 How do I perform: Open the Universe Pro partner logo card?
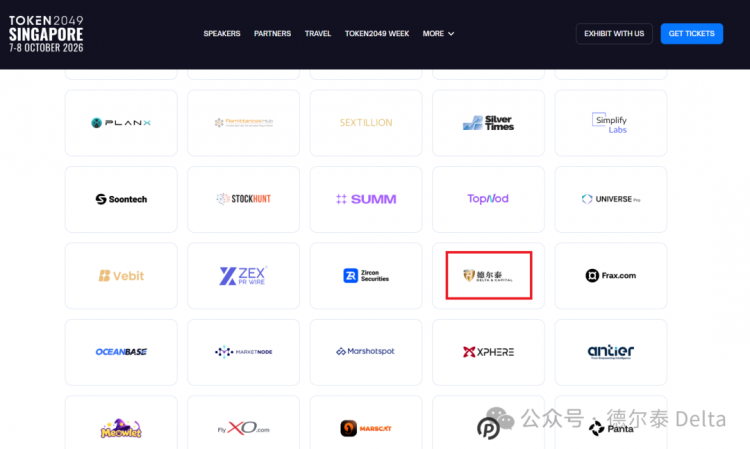(611, 199)
